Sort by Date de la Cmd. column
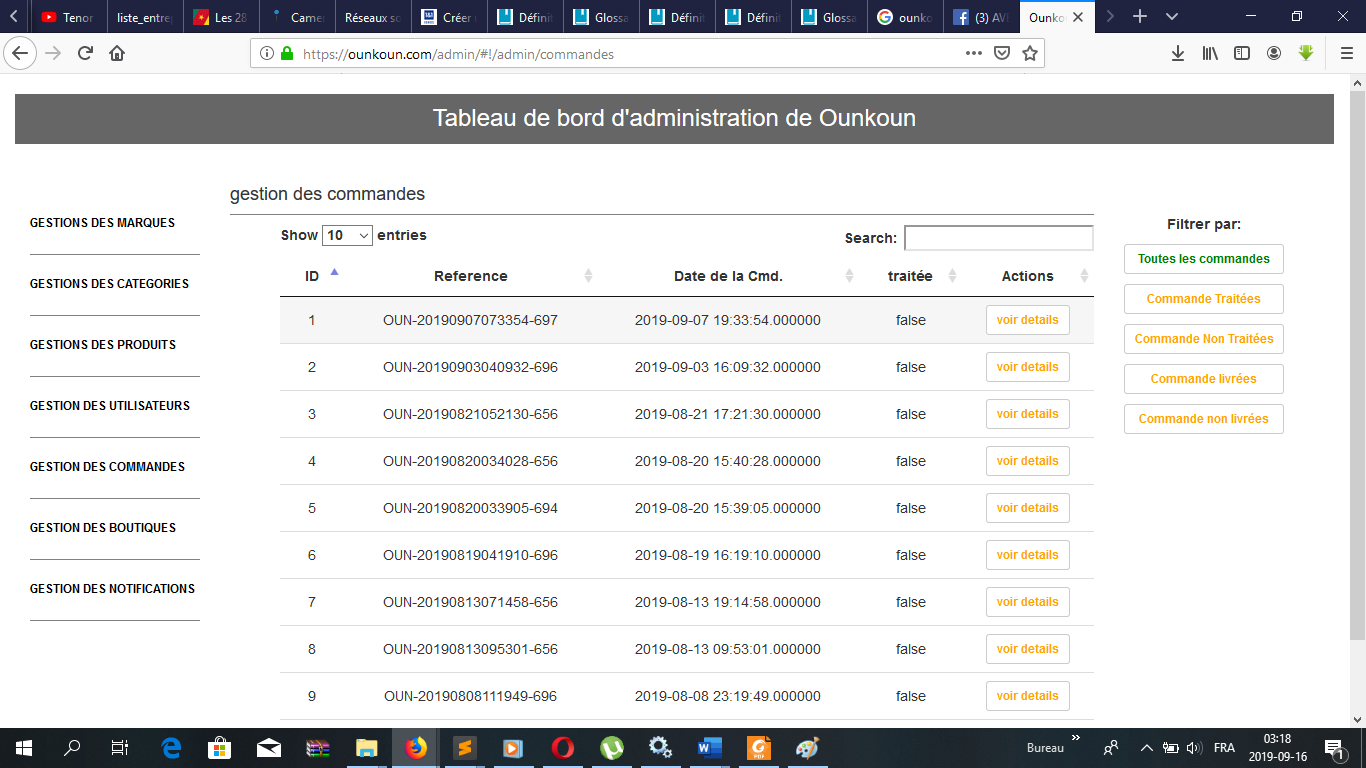 point(728,276)
